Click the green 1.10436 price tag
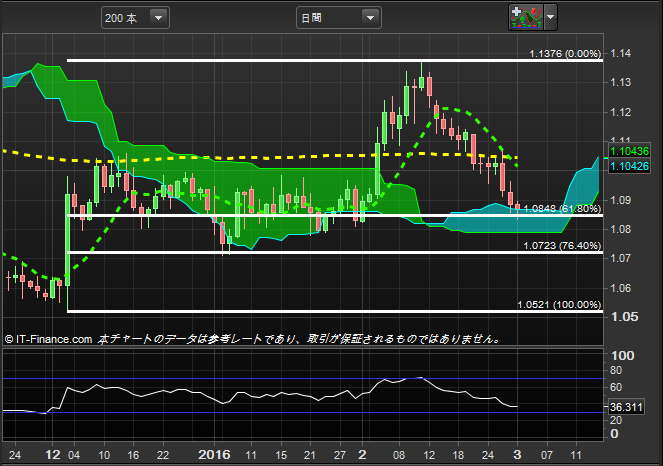 tap(629, 151)
